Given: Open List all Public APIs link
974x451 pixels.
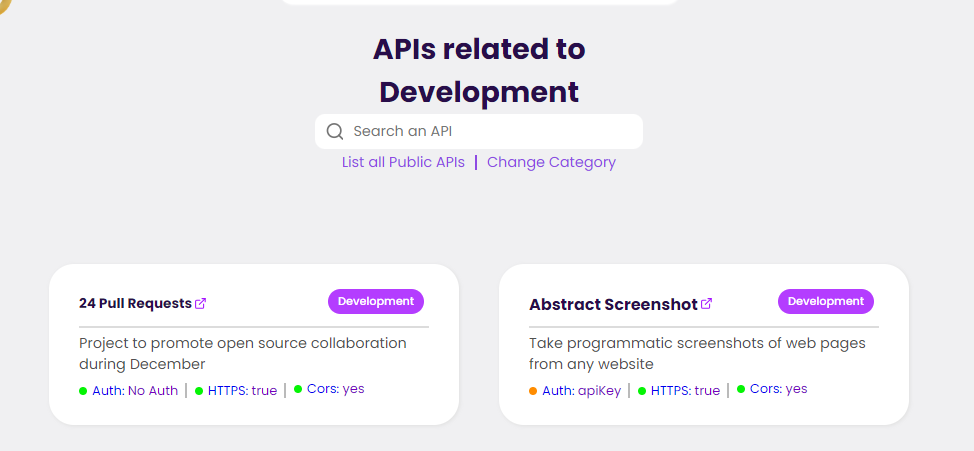Looking at the screenshot, I should (403, 162).
